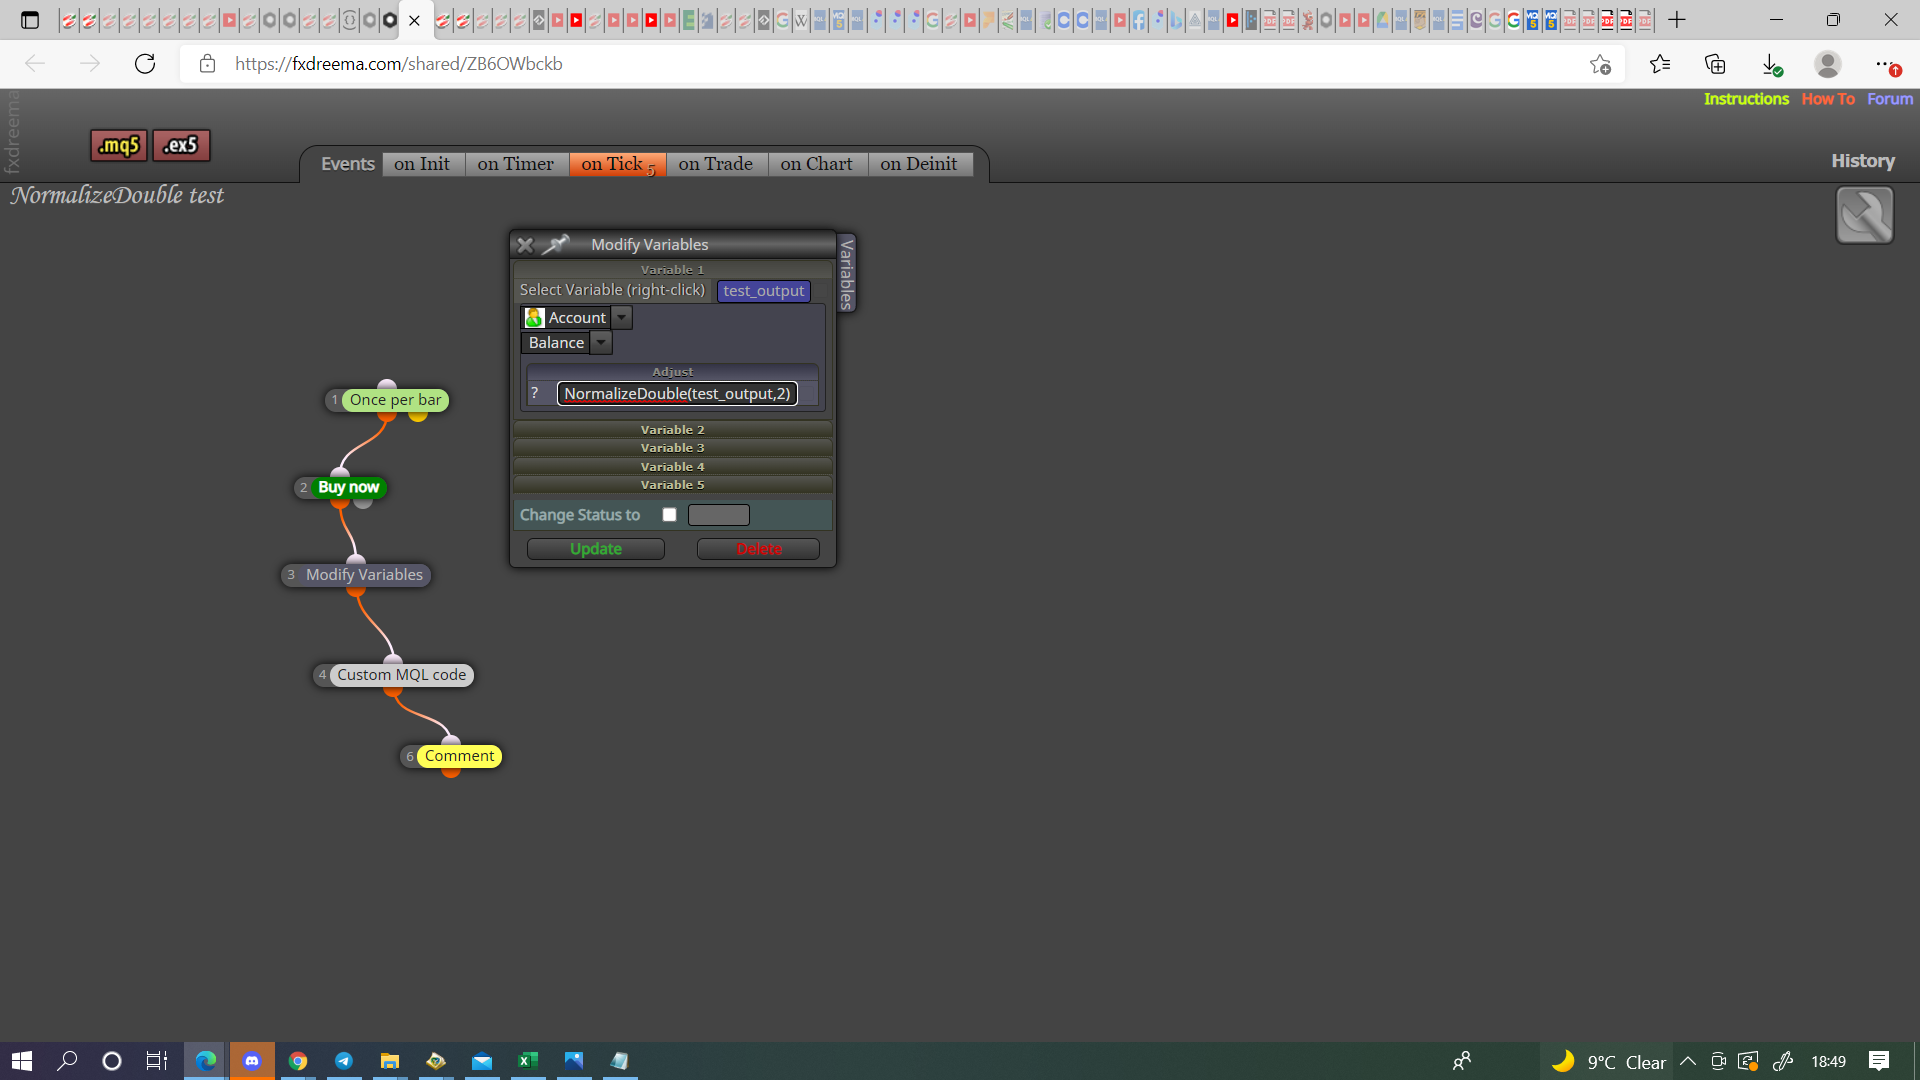Open the History panel
1920x1080 pixels.
(x=1863, y=161)
